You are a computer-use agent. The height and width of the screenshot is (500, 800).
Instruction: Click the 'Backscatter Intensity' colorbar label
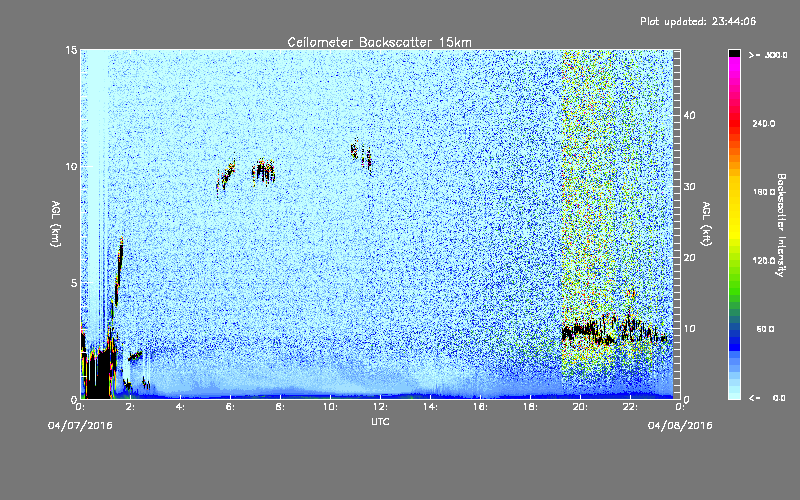[x=781, y=225]
